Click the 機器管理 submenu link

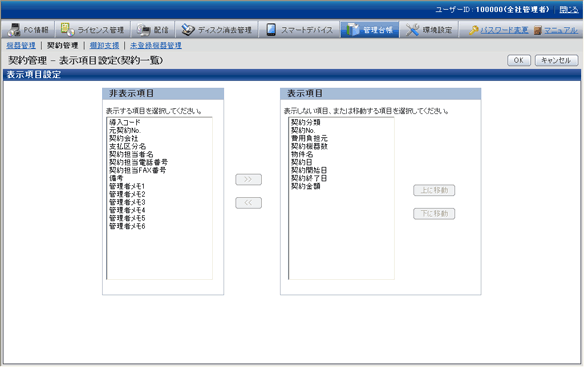pyautogui.click(x=21, y=45)
